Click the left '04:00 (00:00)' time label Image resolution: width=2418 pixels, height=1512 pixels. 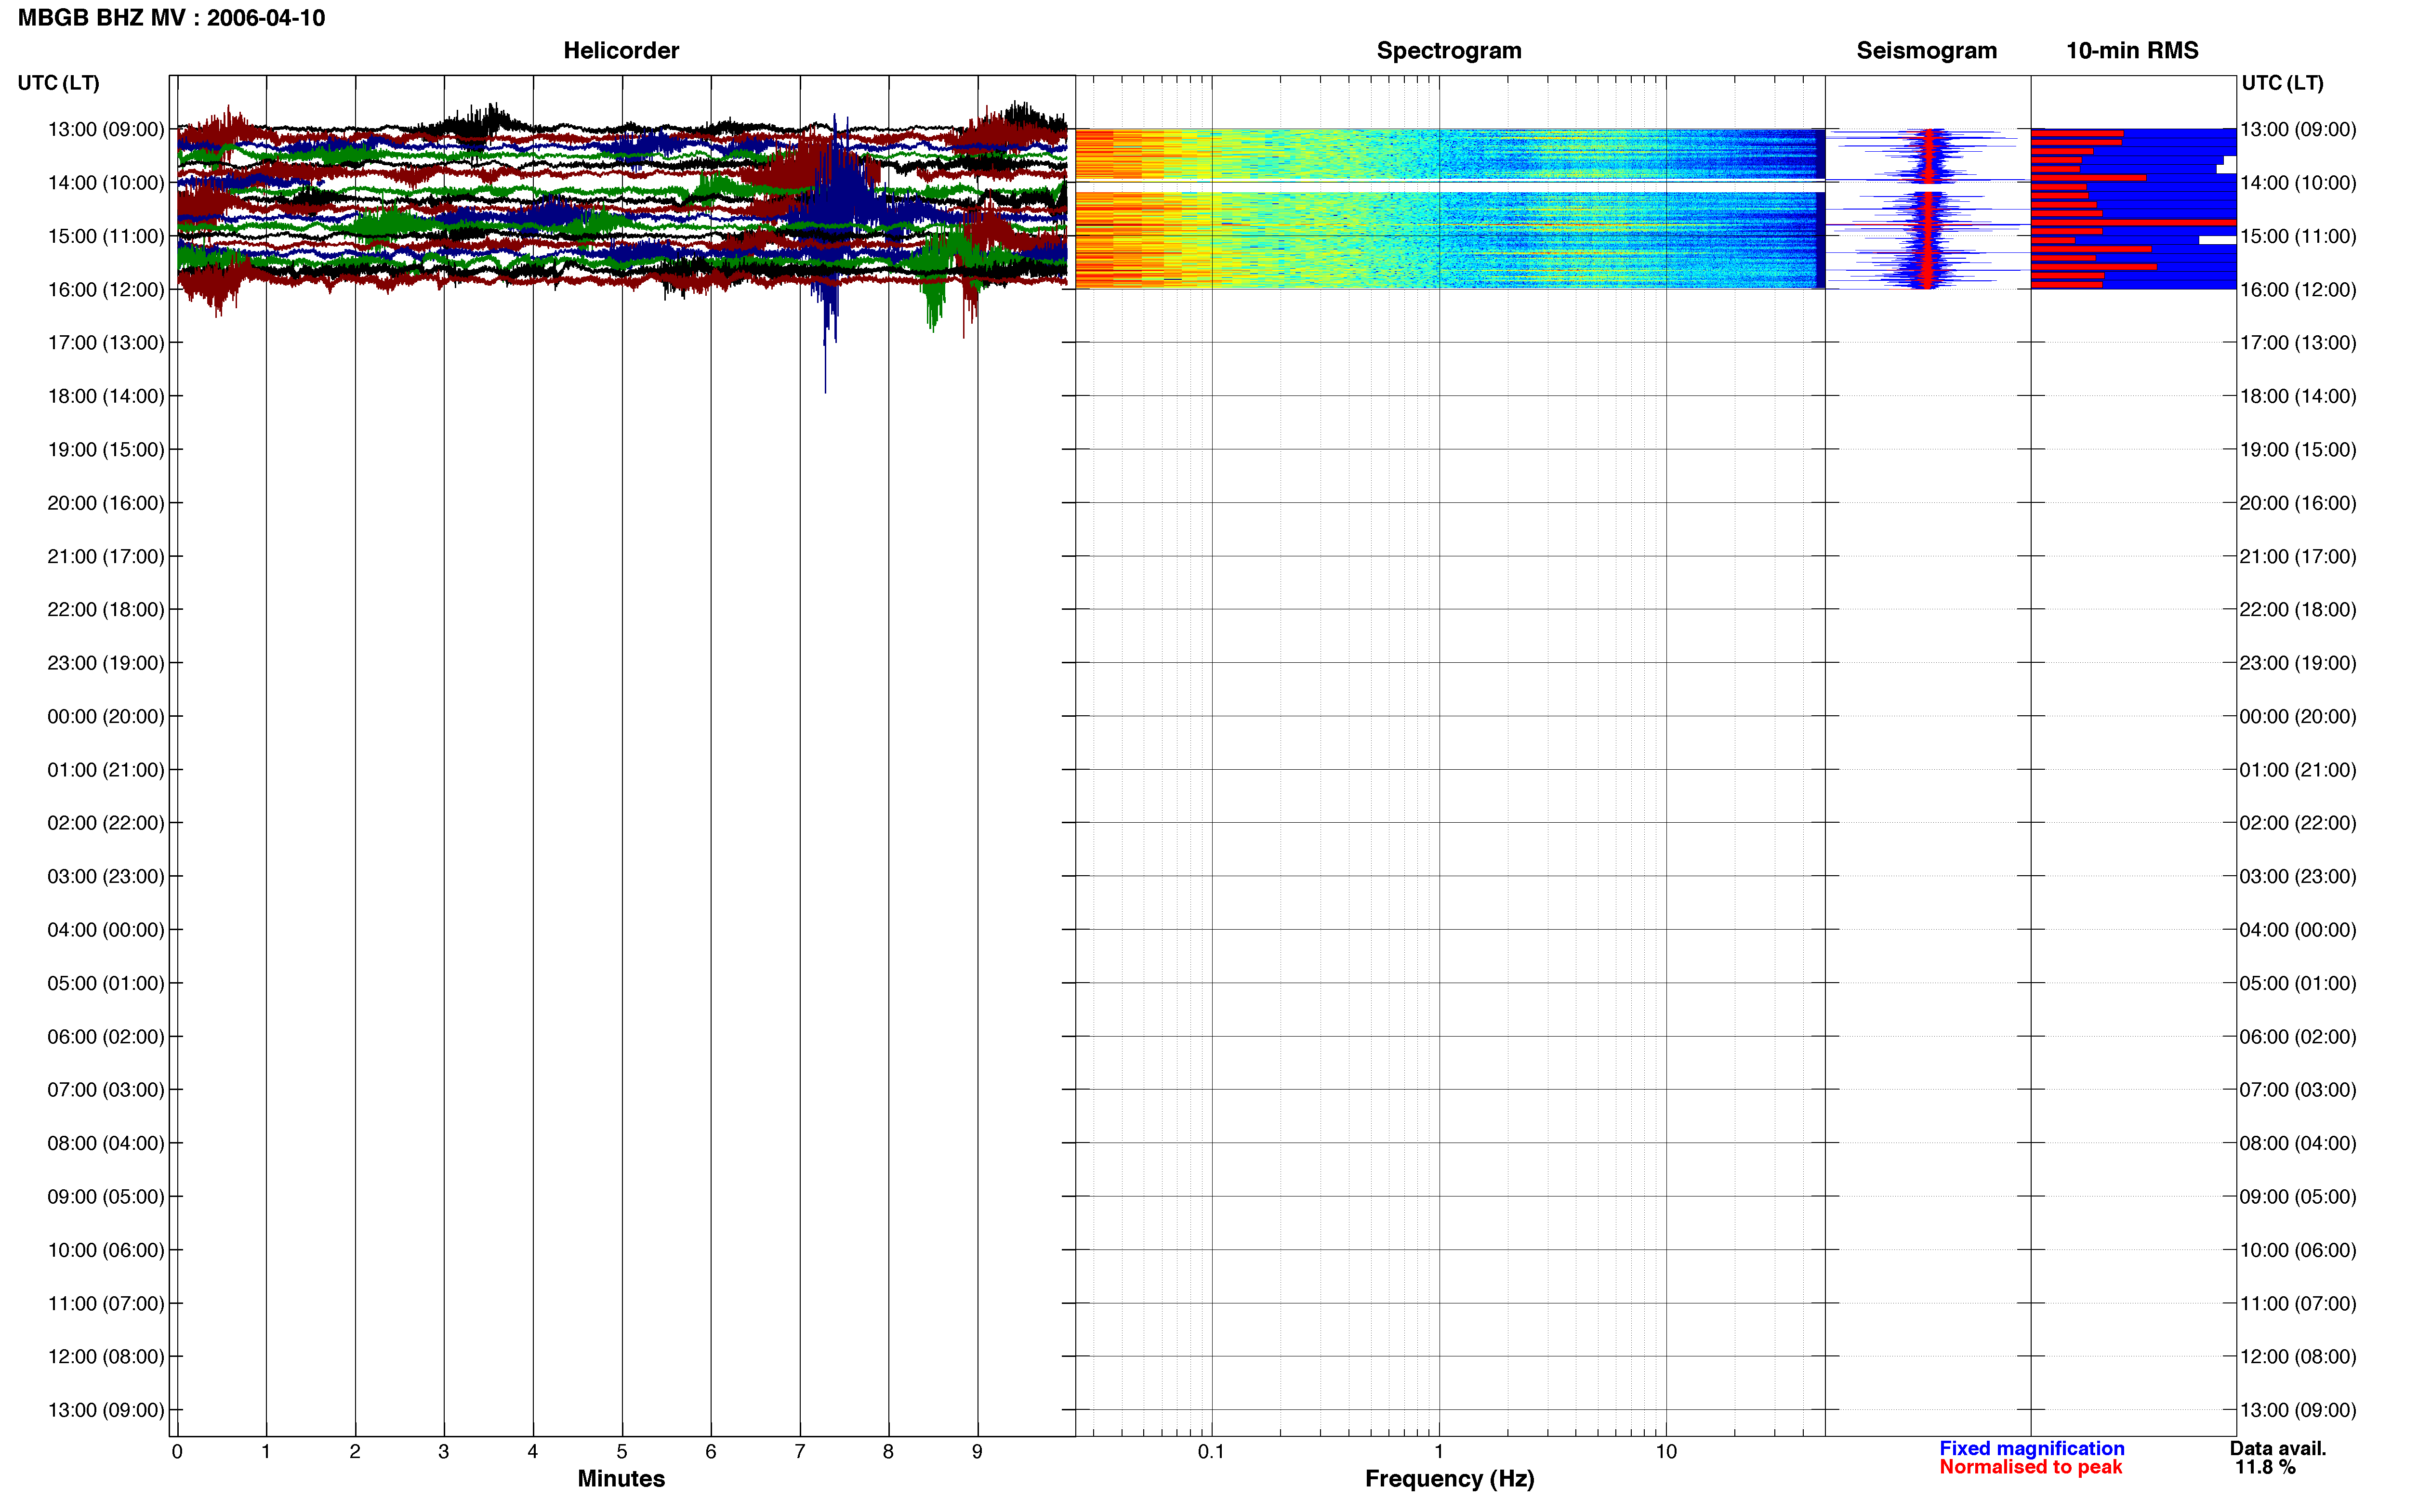[x=105, y=930]
